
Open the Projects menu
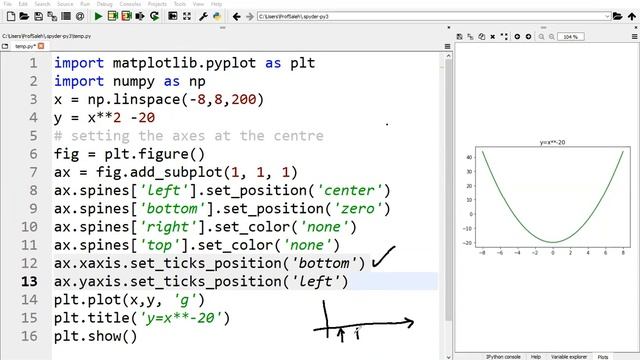[157, 4]
